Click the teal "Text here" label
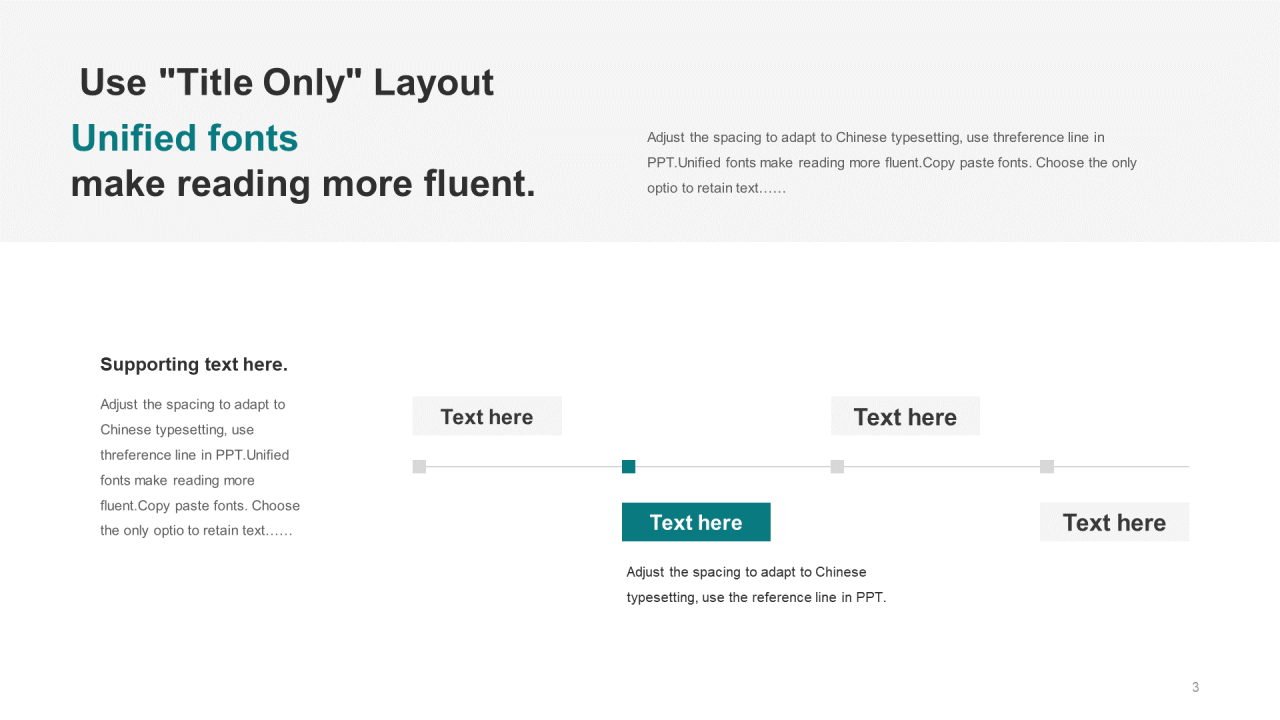This screenshot has height=720, width=1280. click(696, 522)
